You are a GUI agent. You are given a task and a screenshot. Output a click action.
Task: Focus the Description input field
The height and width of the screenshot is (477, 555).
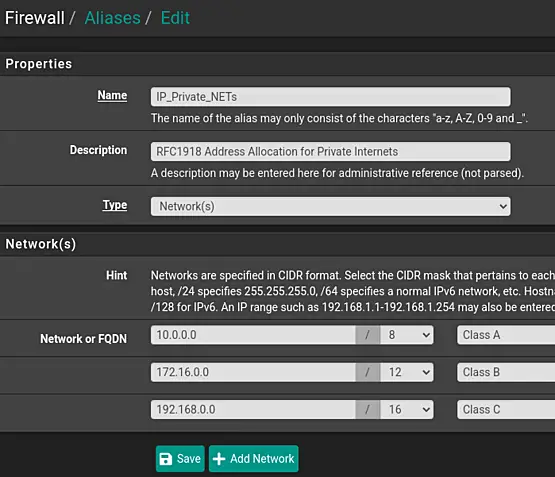click(x=331, y=151)
